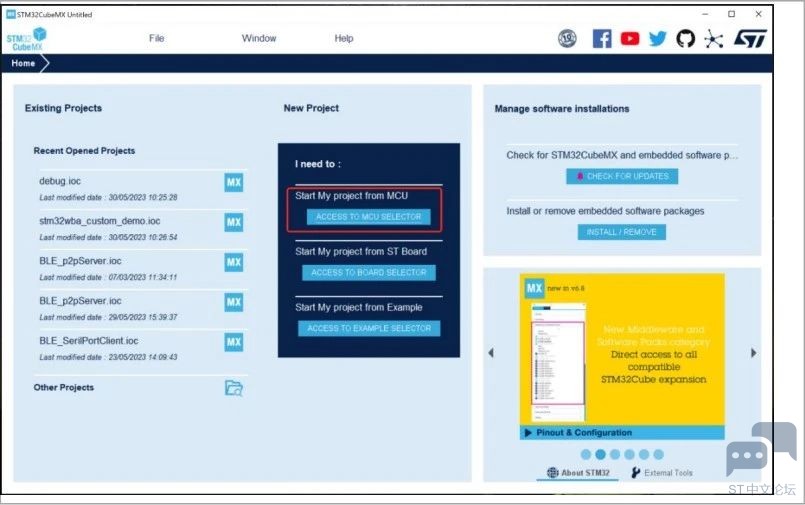Click the yellow banner screenshot thumbnail
Screen dimensions: 805x505
[558, 362]
